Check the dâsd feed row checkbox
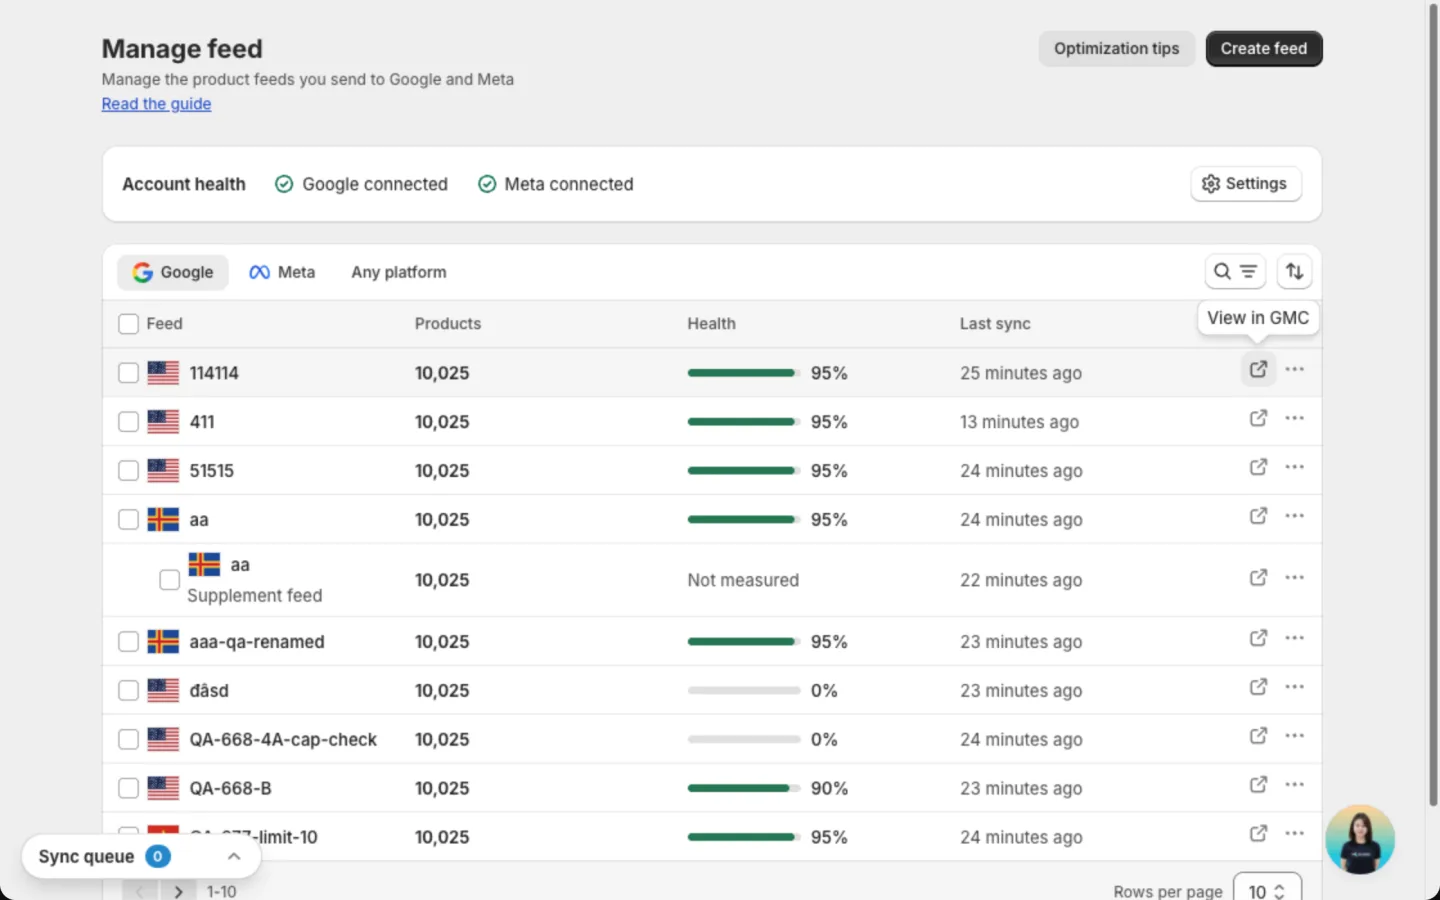Viewport: 1440px width, 900px height. pos(128,691)
